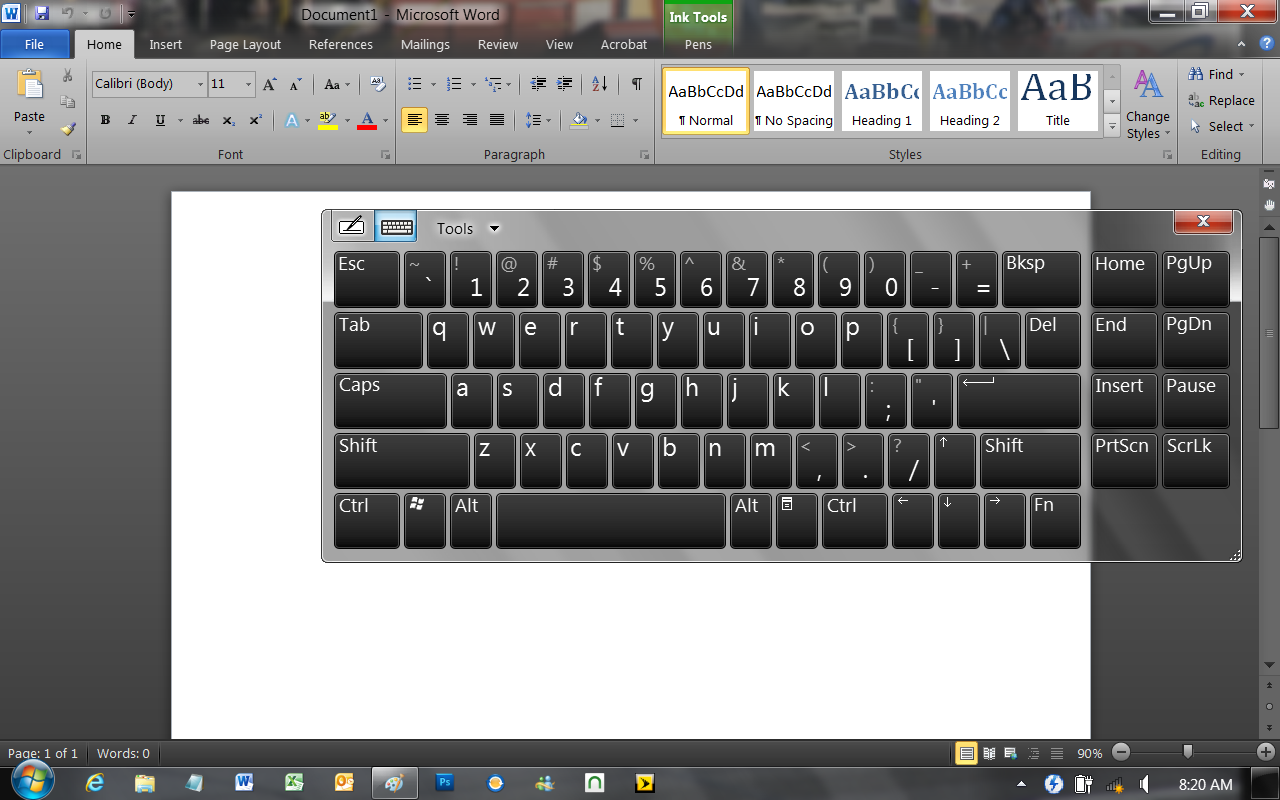1280x800 pixels.
Task: Open the Tools menu of input panel
Action: pyautogui.click(x=467, y=228)
